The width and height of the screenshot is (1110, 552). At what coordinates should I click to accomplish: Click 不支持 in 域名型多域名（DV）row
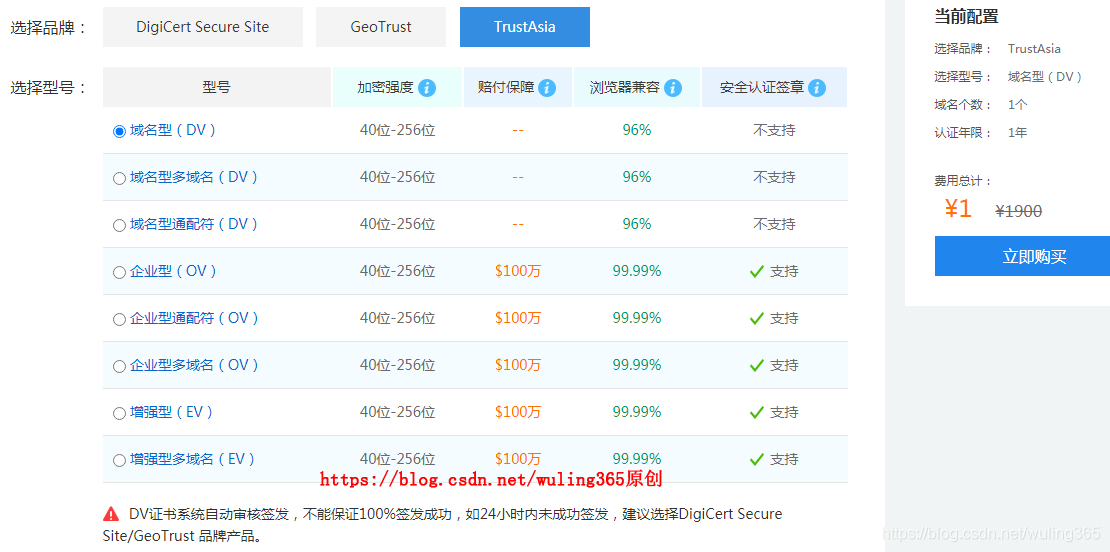tap(774, 177)
